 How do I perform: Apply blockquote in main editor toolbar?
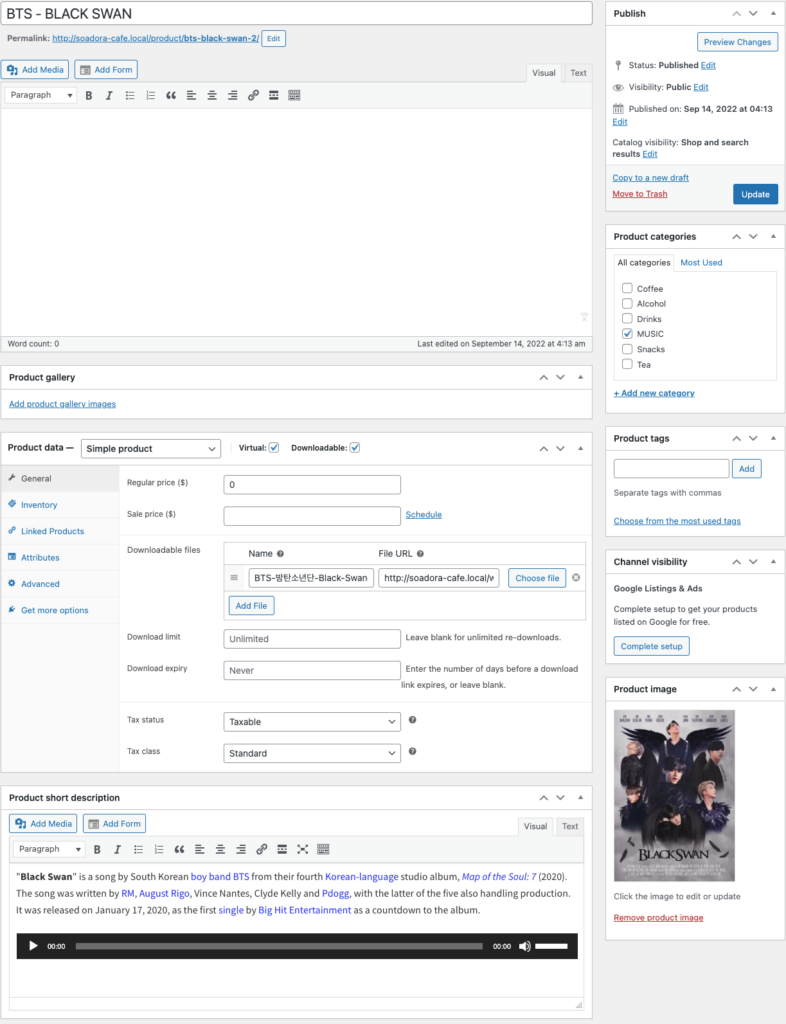pos(171,95)
